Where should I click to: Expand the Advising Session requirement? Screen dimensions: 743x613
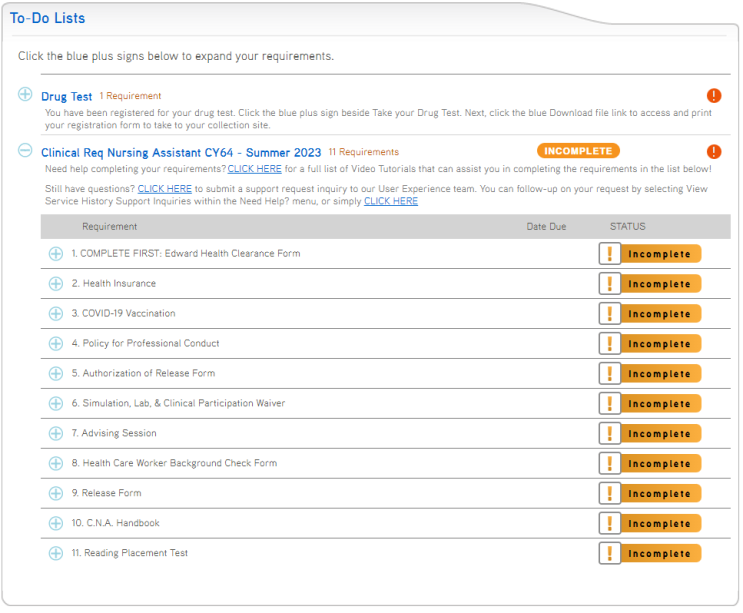[x=56, y=433]
